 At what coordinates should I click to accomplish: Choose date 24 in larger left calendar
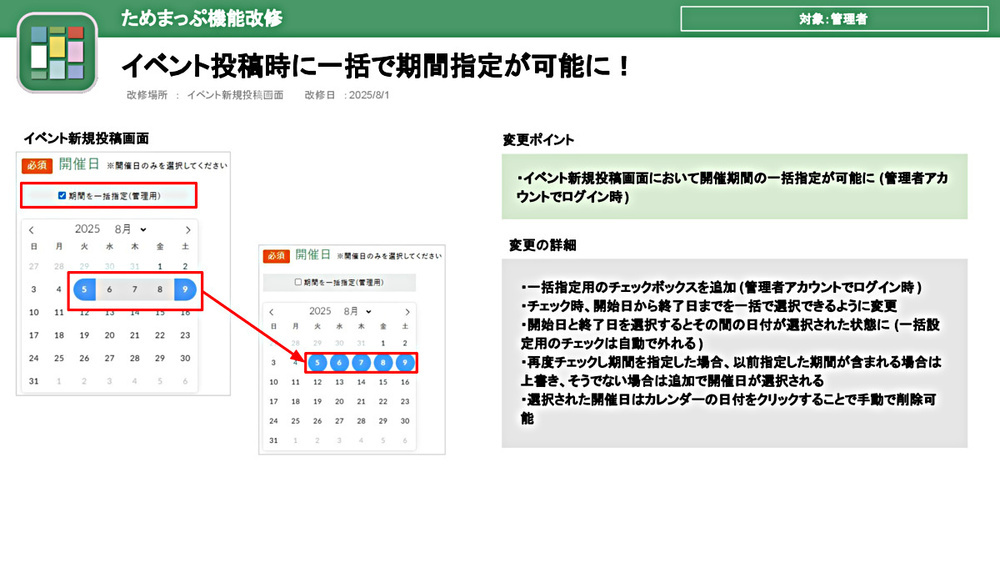click(x=34, y=358)
